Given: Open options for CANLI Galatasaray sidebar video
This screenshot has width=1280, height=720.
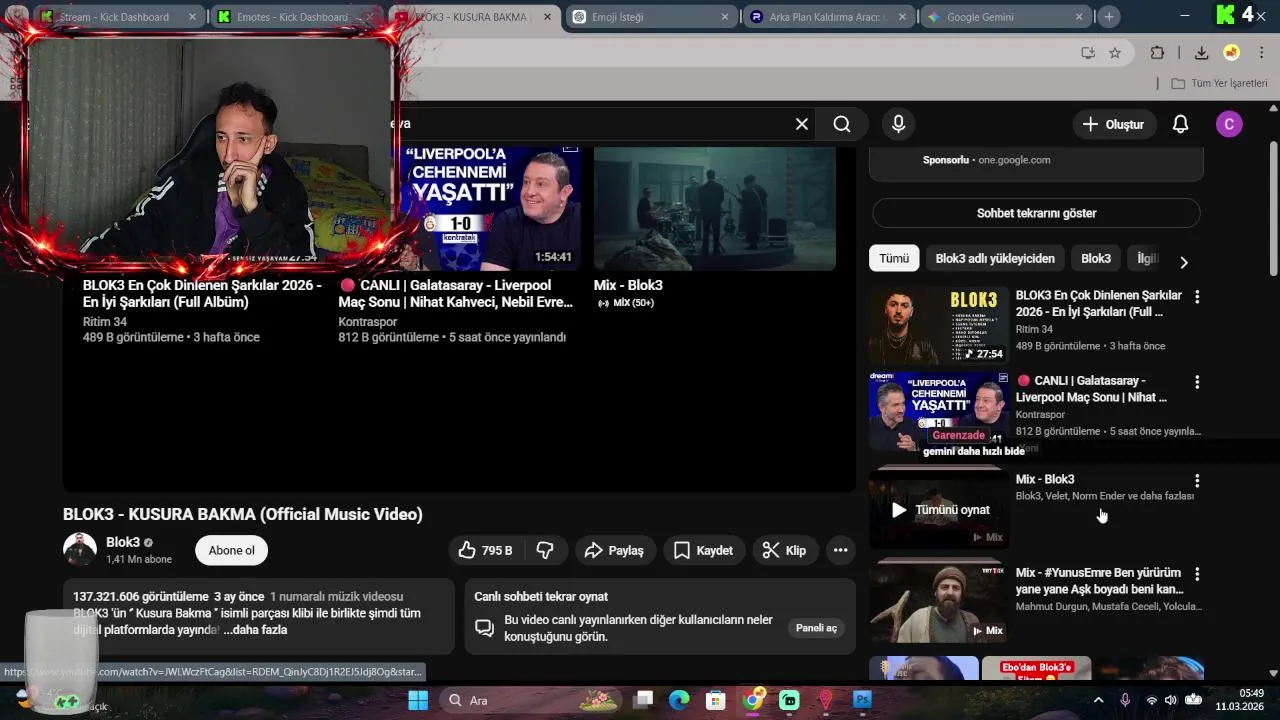Looking at the screenshot, I should (1197, 382).
